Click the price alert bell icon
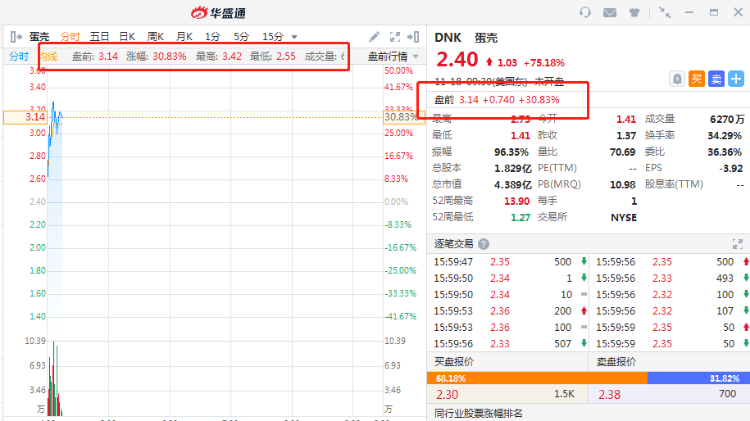 pyautogui.click(x=677, y=79)
